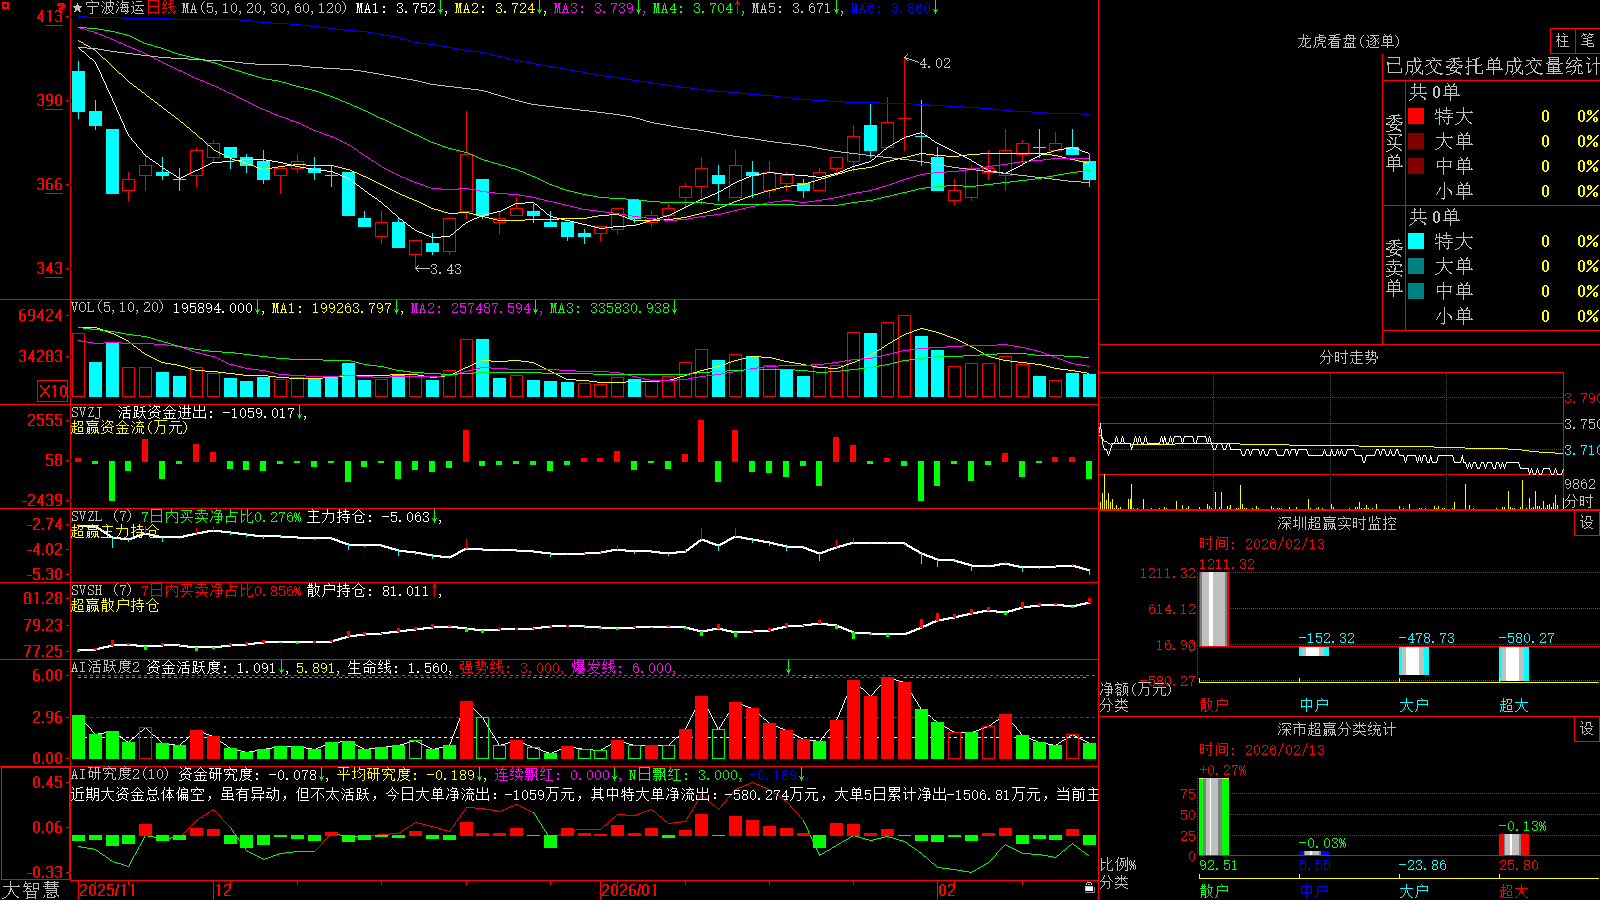Screen dimensions: 1600x900
Task: Click the 深圳超赢实时监控 panel title
Action: tap(1336, 523)
